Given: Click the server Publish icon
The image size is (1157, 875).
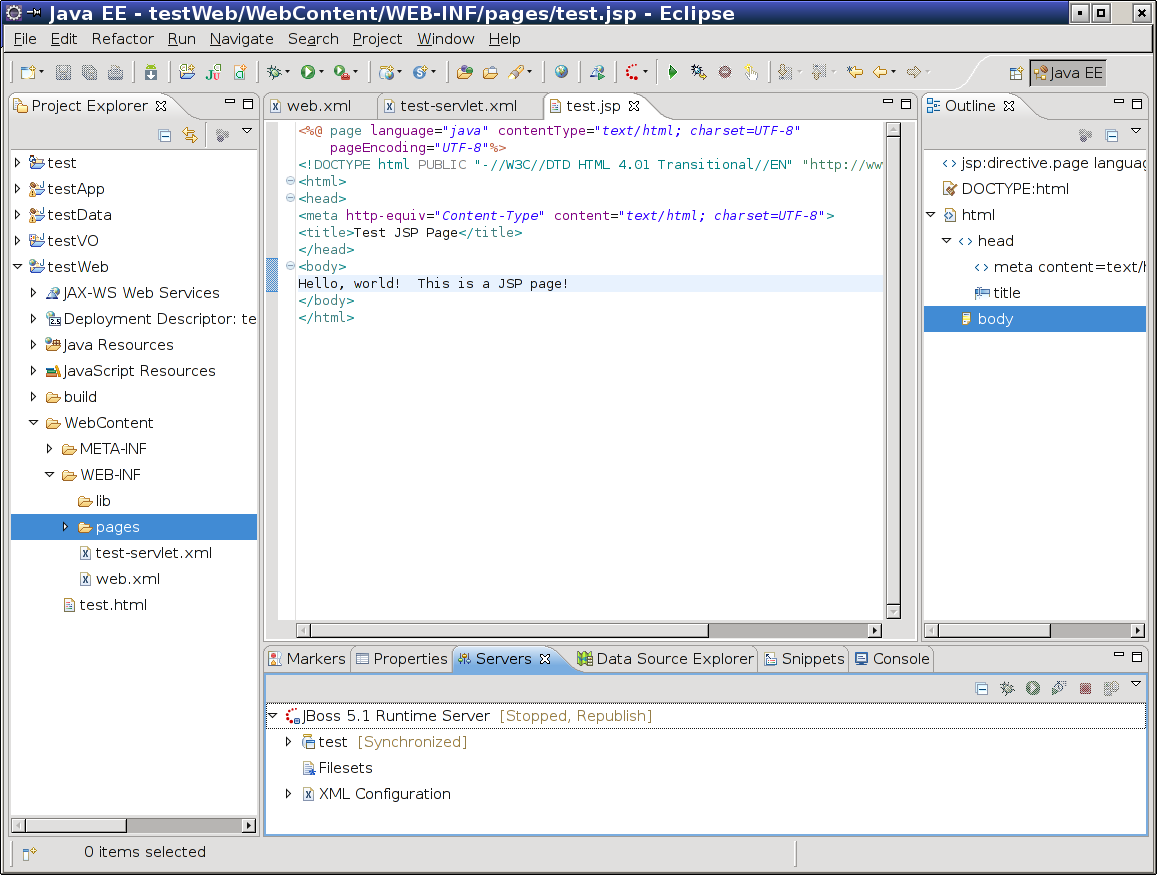Looking at the screenshot, I should coord(1111,688).
